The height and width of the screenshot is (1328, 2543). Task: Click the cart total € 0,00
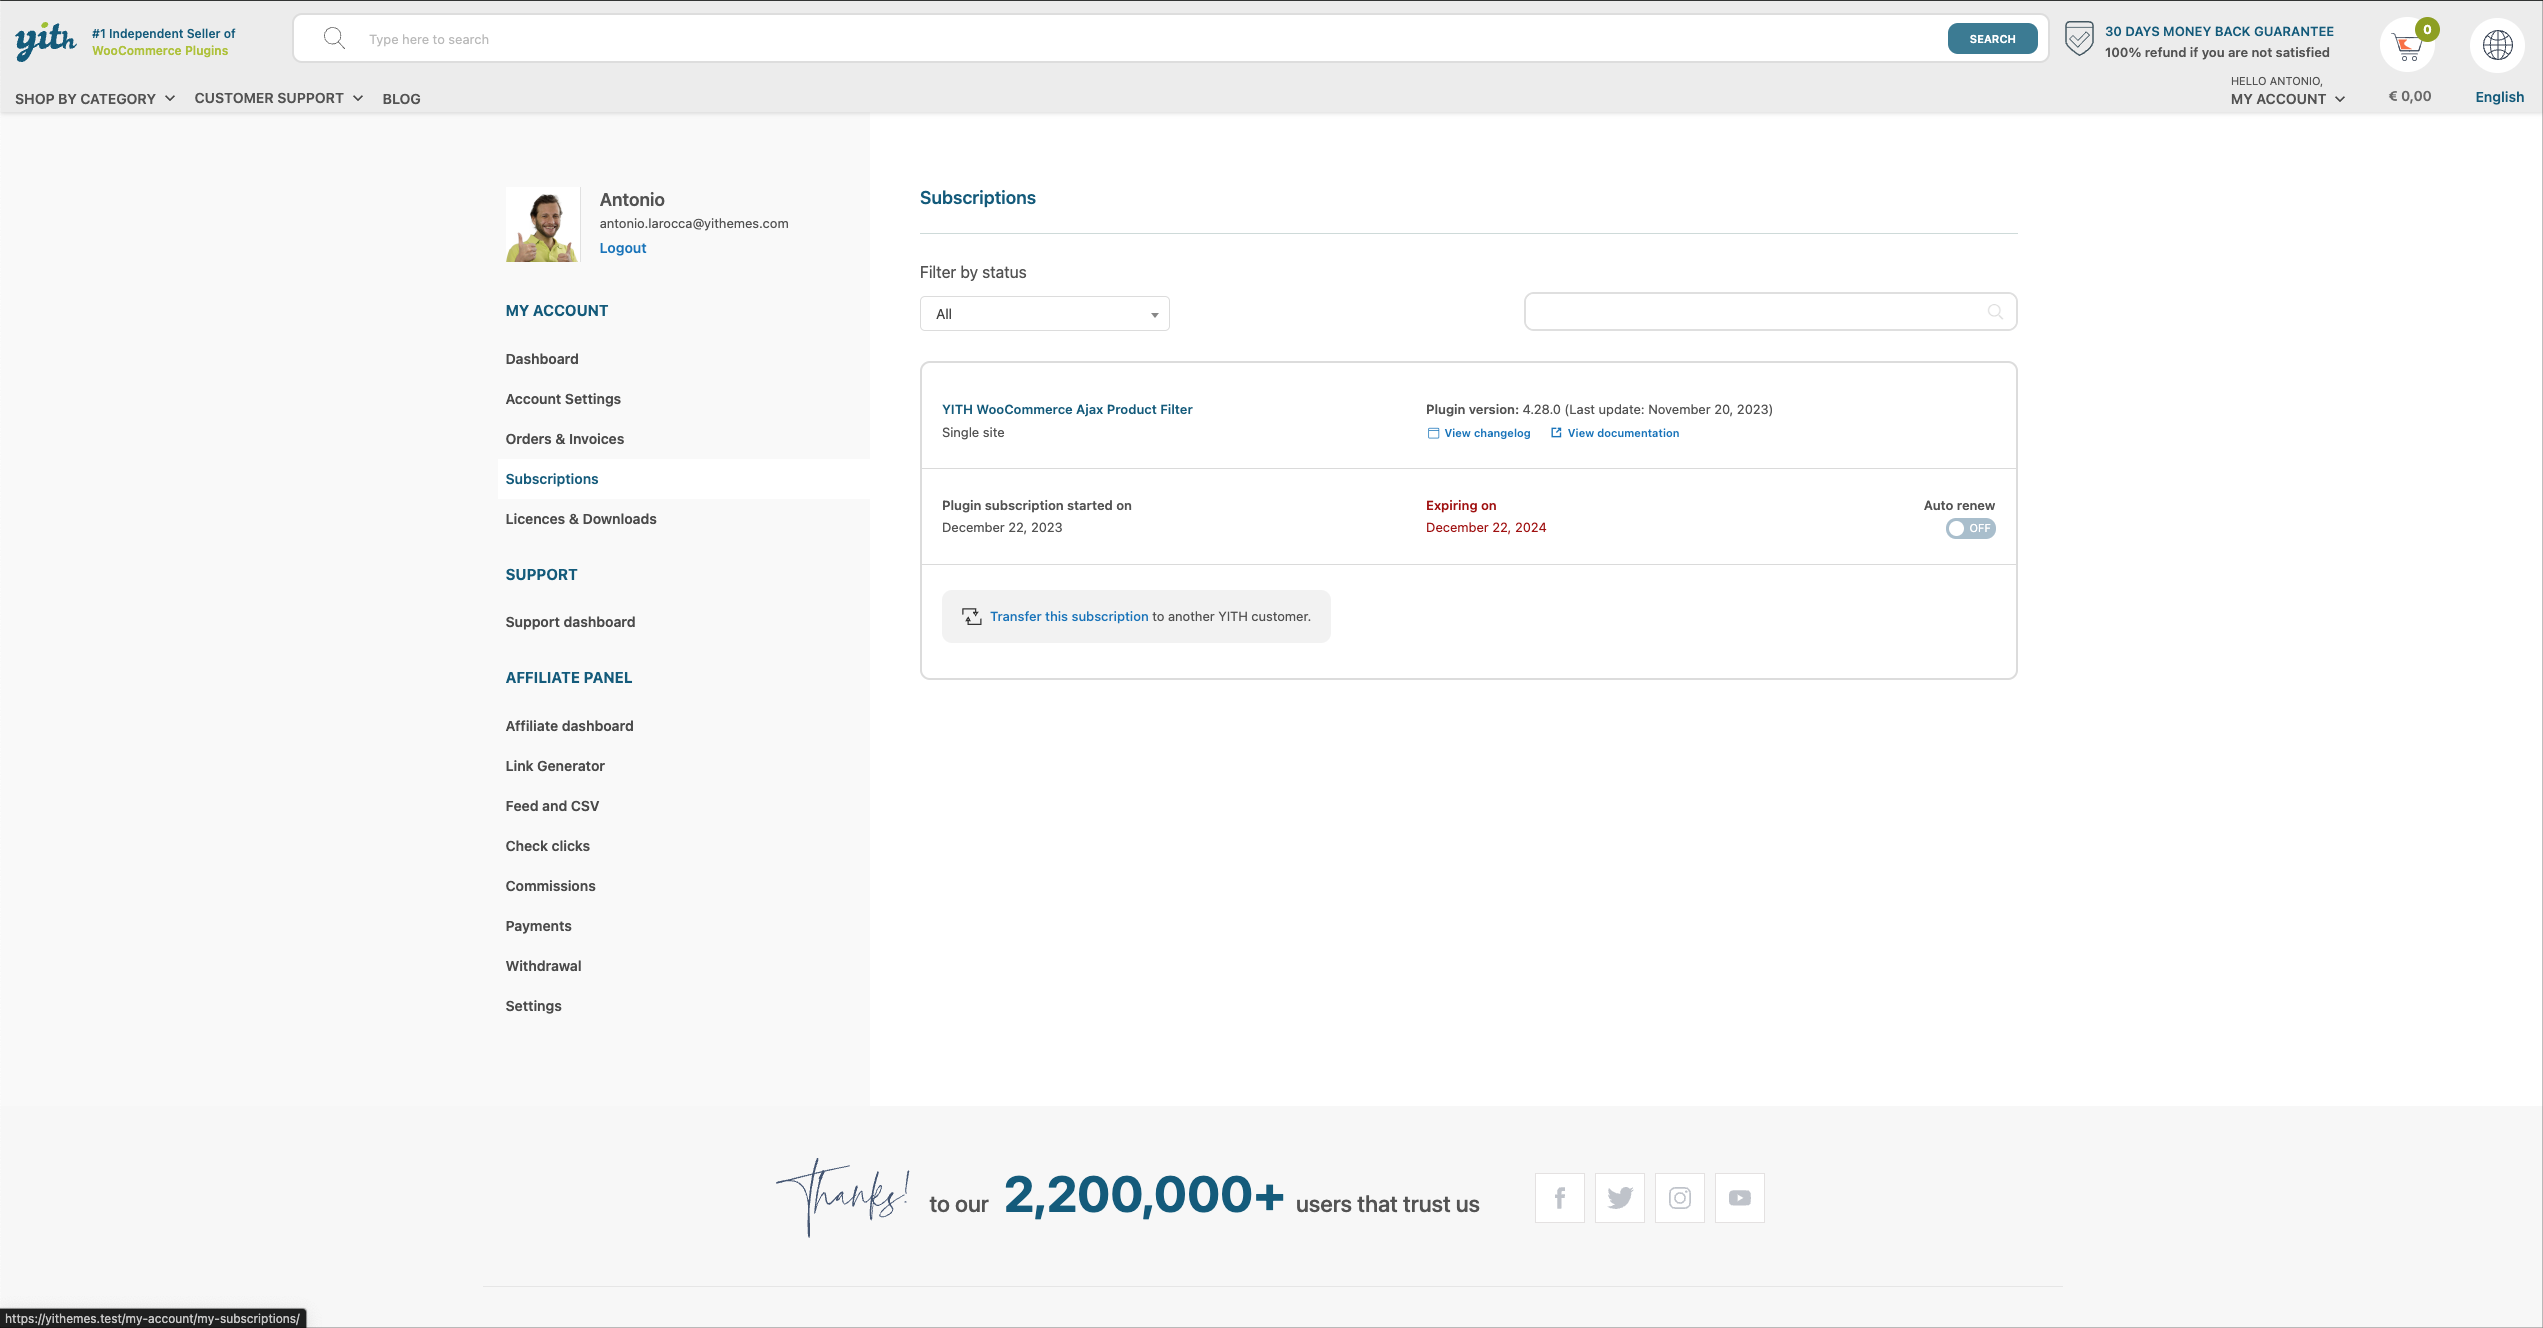(2409, 96)
